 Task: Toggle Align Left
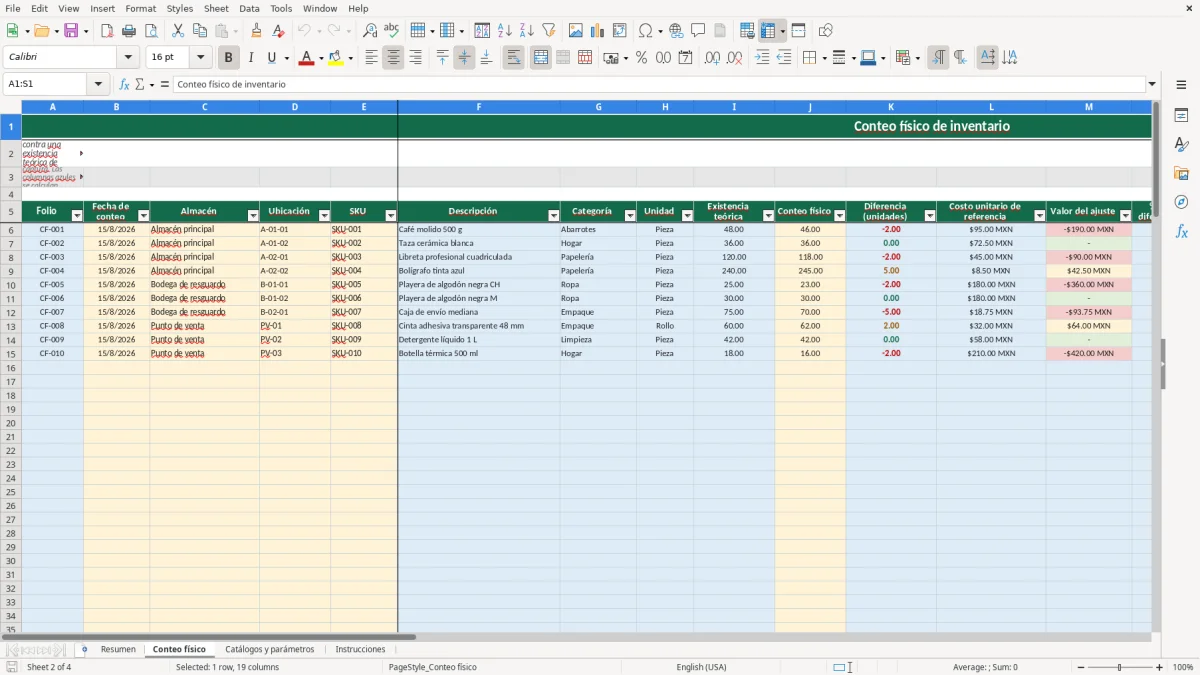click(371, 58)
